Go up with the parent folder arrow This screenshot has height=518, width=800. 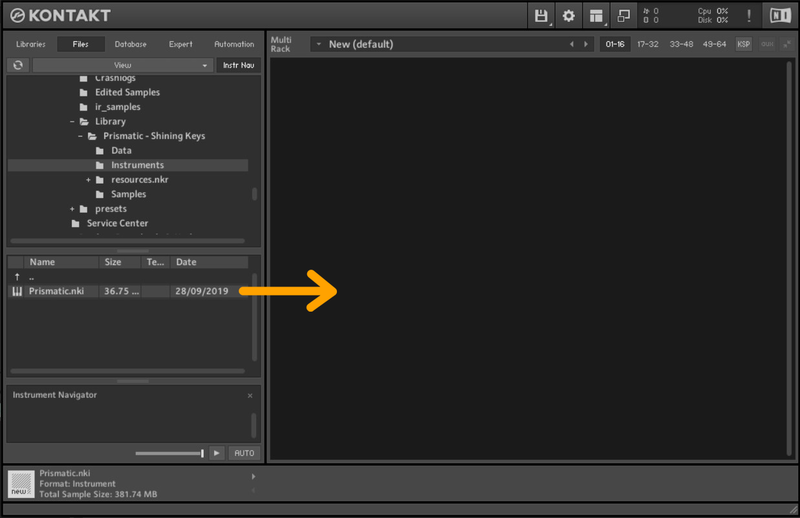click(x=17, y=277)
